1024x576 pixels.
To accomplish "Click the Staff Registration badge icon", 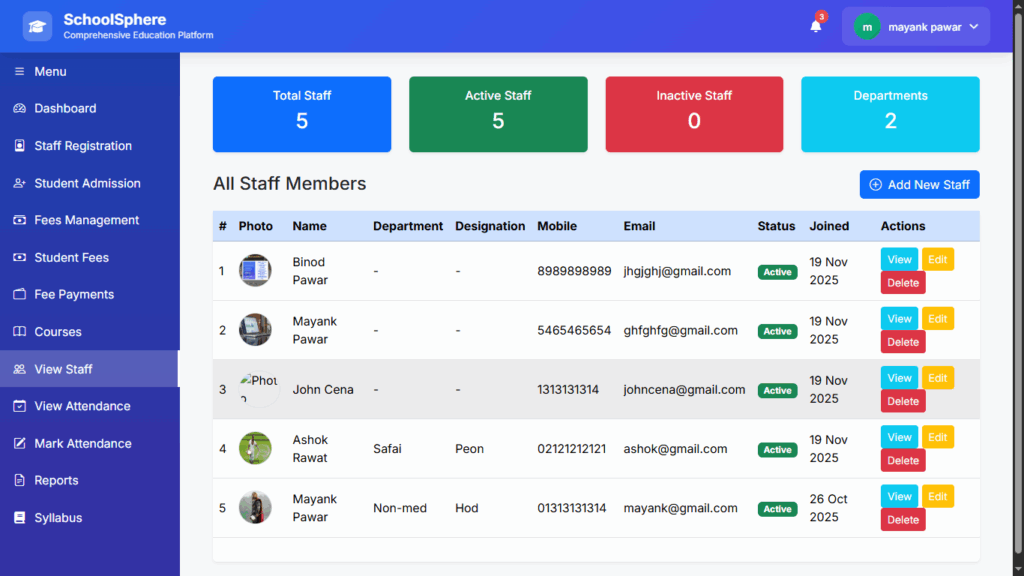I will click(x=19, y=146).
